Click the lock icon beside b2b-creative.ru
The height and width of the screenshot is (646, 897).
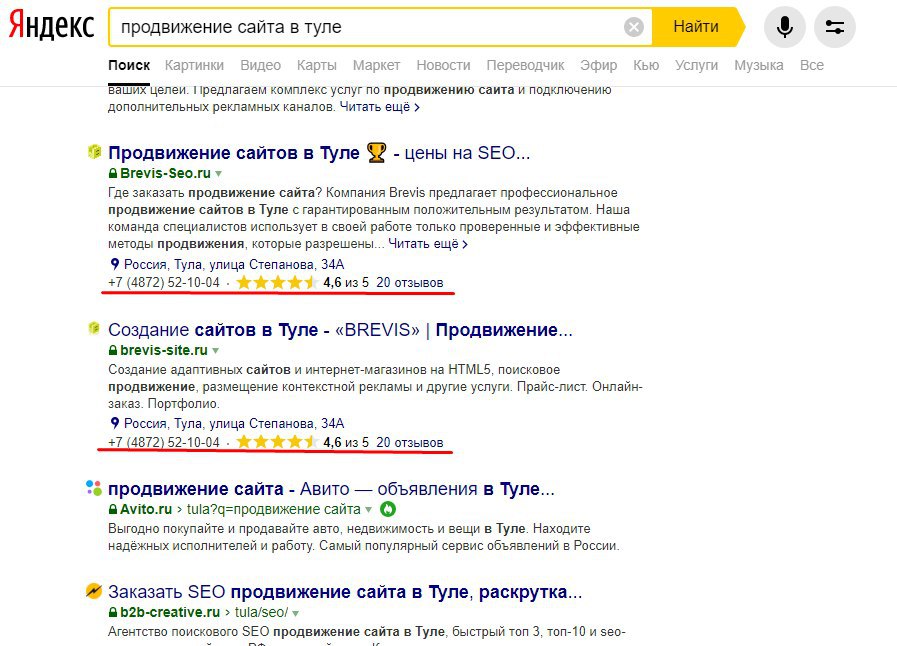(113, 612)
